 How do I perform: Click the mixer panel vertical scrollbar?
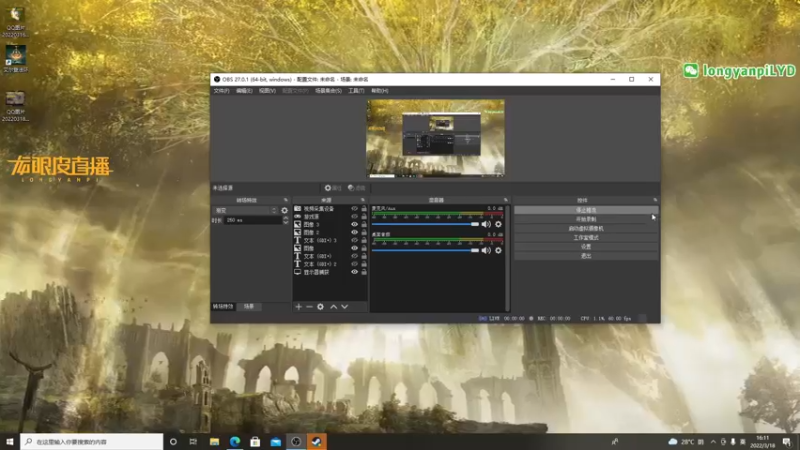point(508,258)
